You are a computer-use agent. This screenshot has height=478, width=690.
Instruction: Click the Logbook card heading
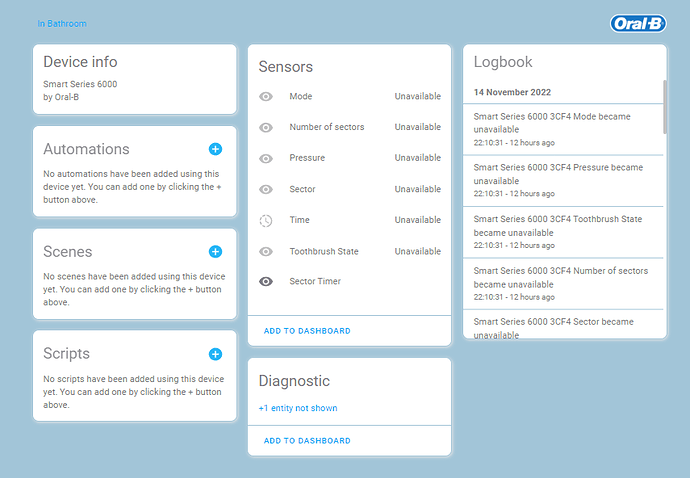pos(503,62)
